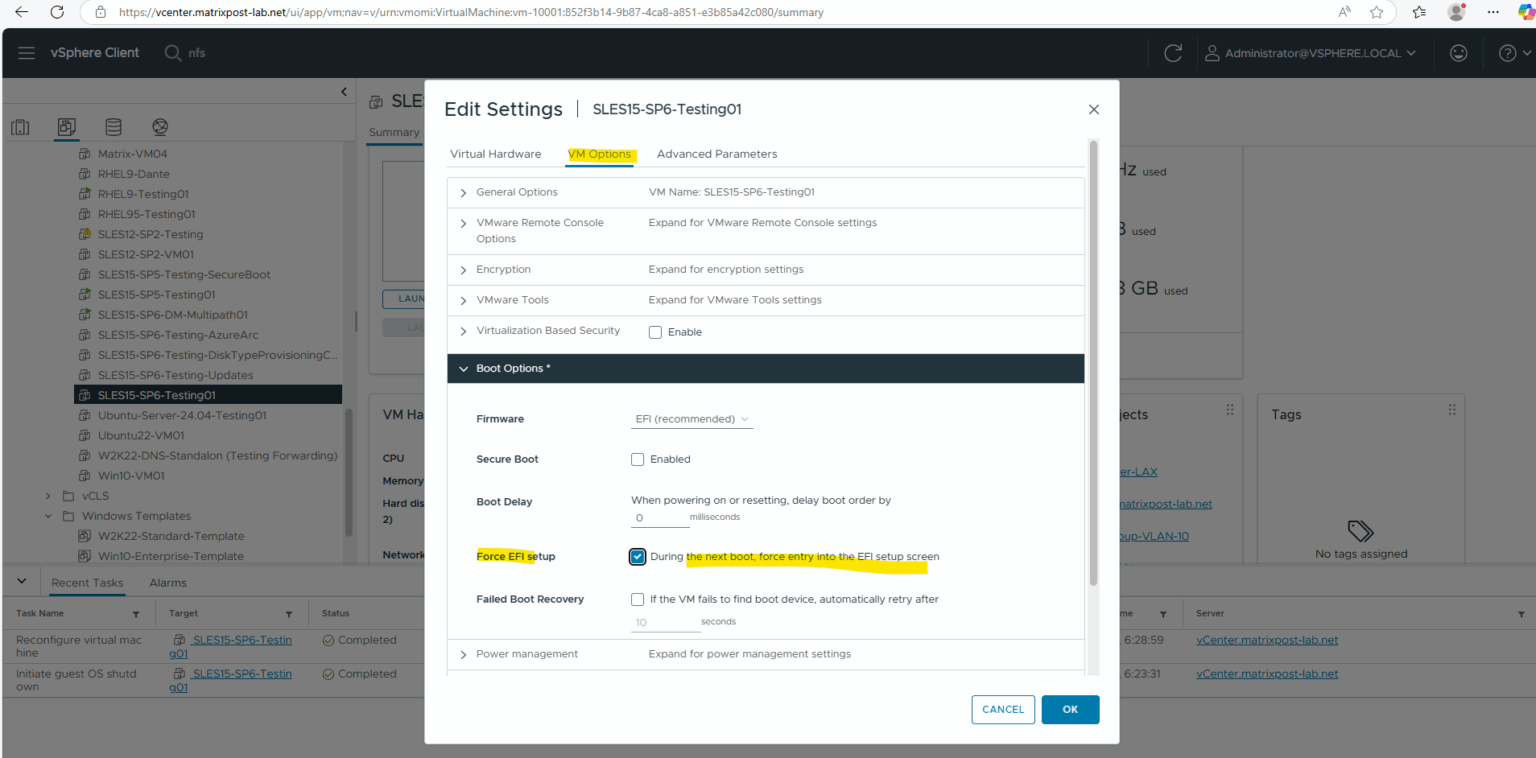Open the Networking inventory view icon
Screen dimensions: 1536x758
160,127
